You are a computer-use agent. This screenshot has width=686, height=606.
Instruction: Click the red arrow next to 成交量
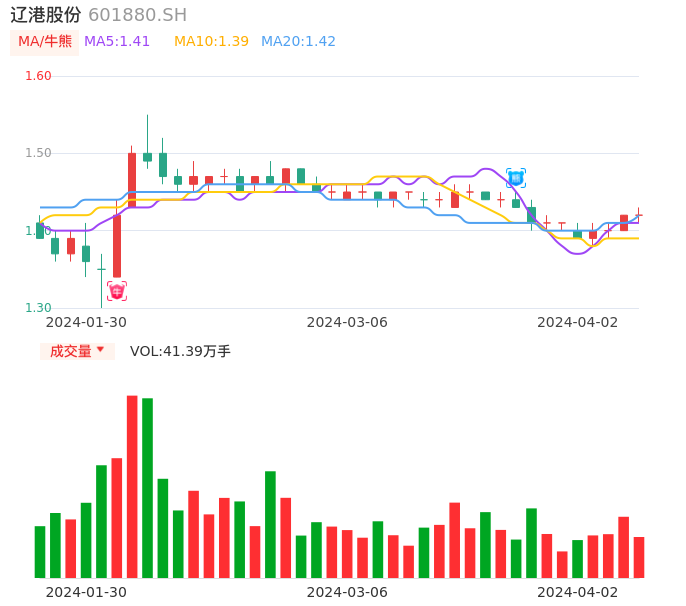(100, 350)
